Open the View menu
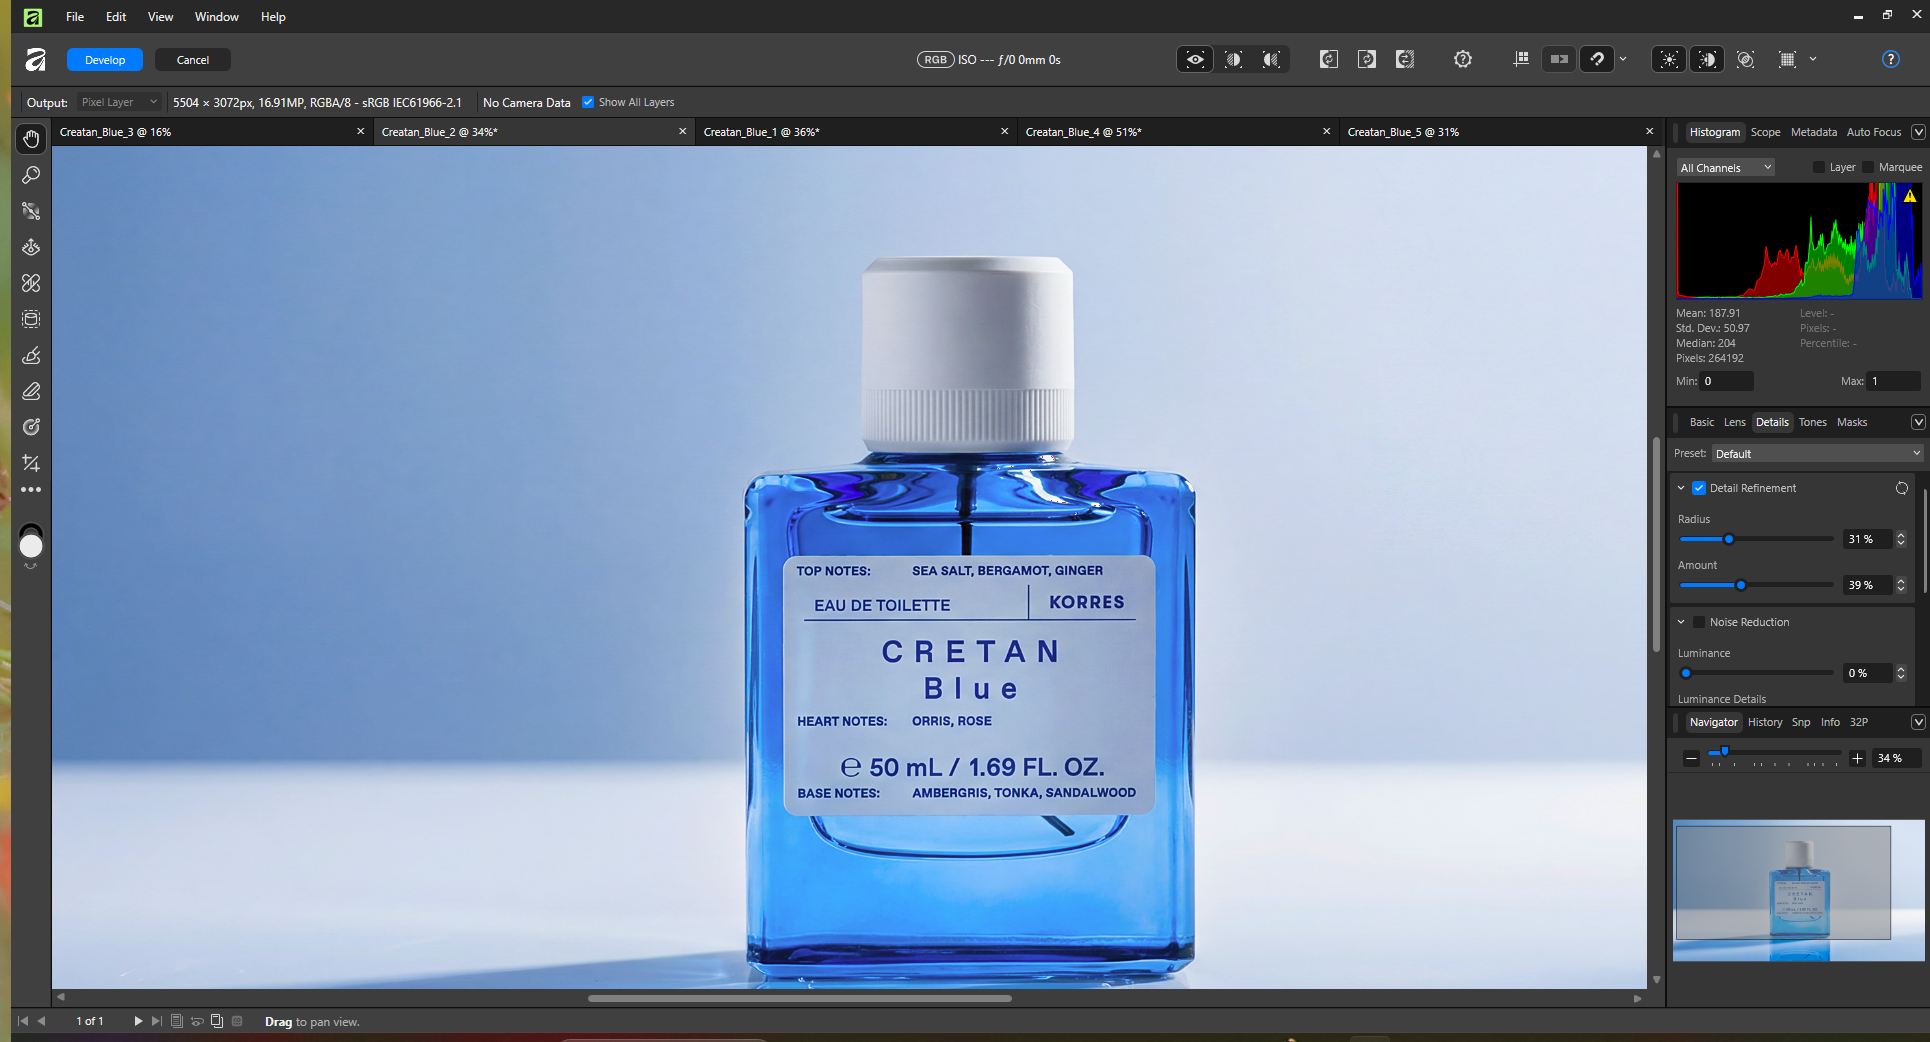The height and width of the screenshot is (1042, 1930). tap(160, 17)
